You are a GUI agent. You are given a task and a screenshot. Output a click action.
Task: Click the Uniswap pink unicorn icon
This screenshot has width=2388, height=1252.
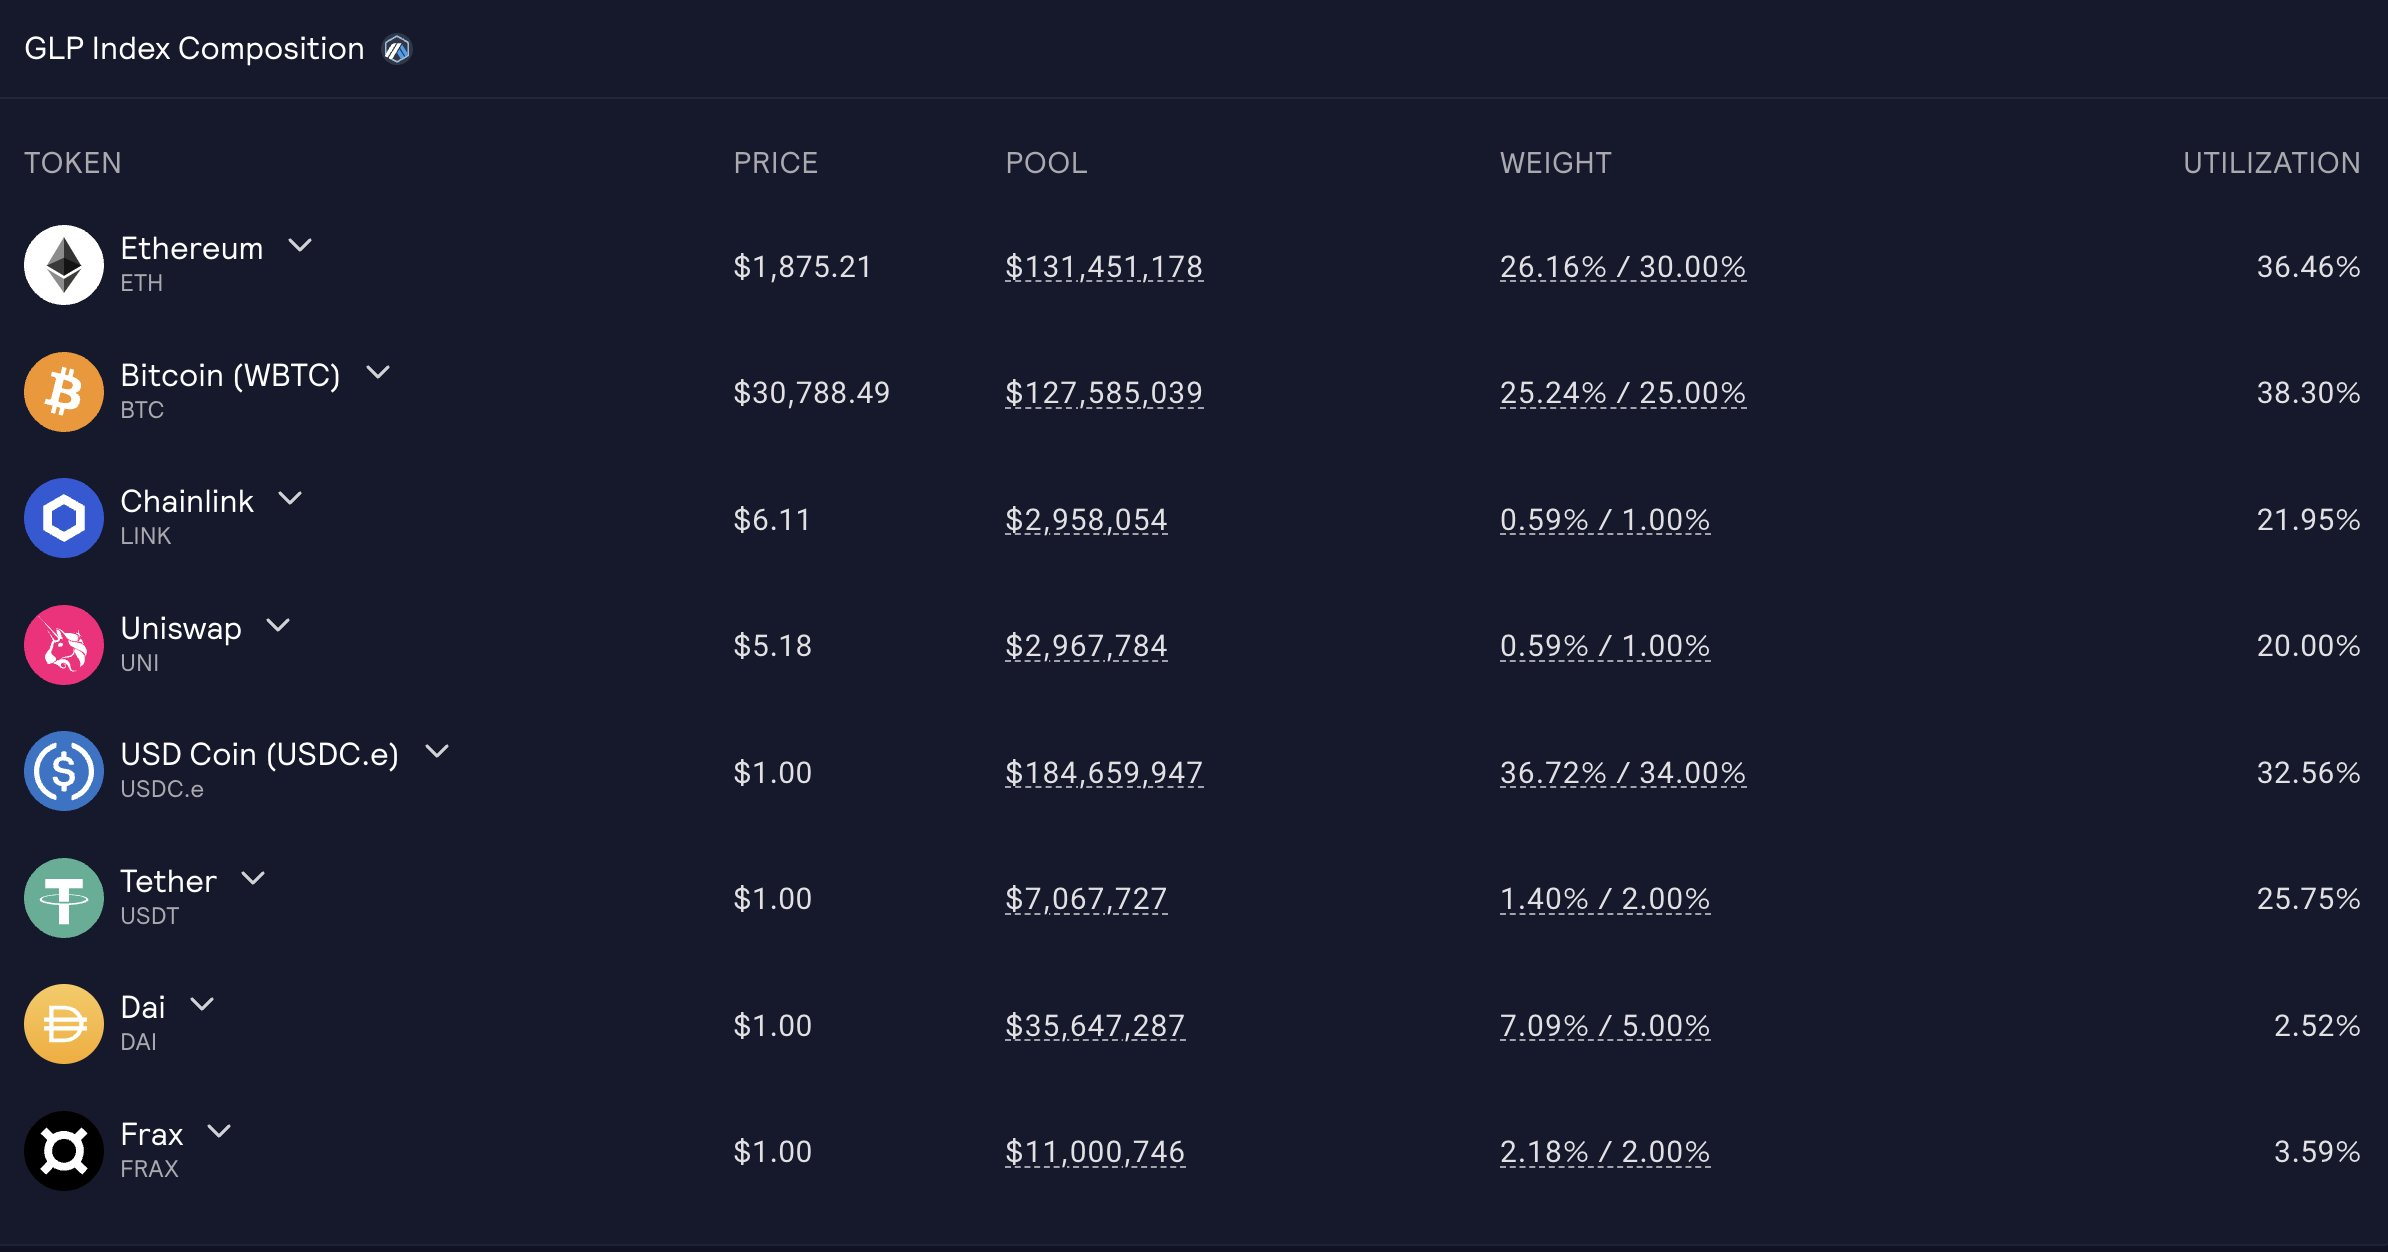(64, 645)
